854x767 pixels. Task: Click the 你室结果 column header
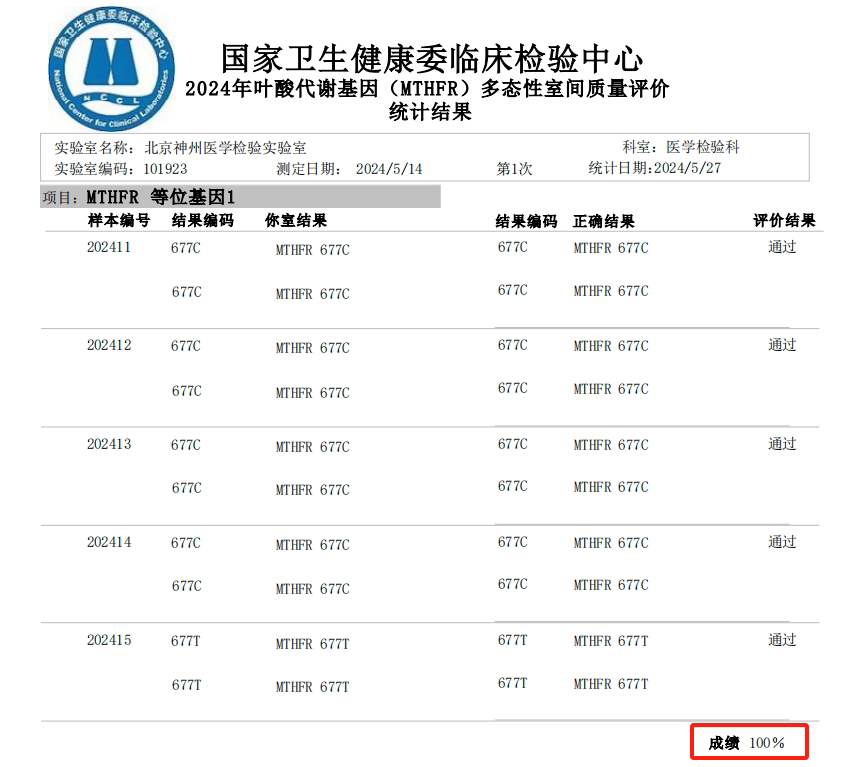tap(296, 221)
